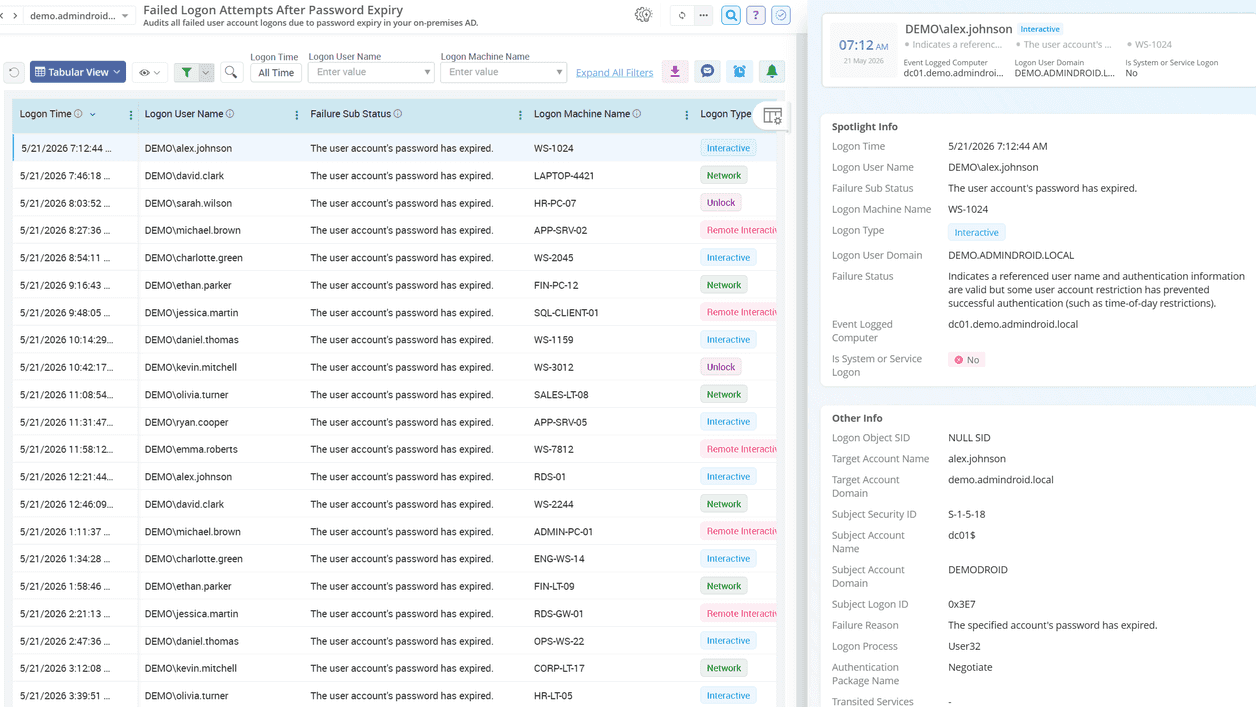Click the RDS-GW-01 machine name cell
Image resolution: width=1256 pixels, height=707 pixels.
559,614
